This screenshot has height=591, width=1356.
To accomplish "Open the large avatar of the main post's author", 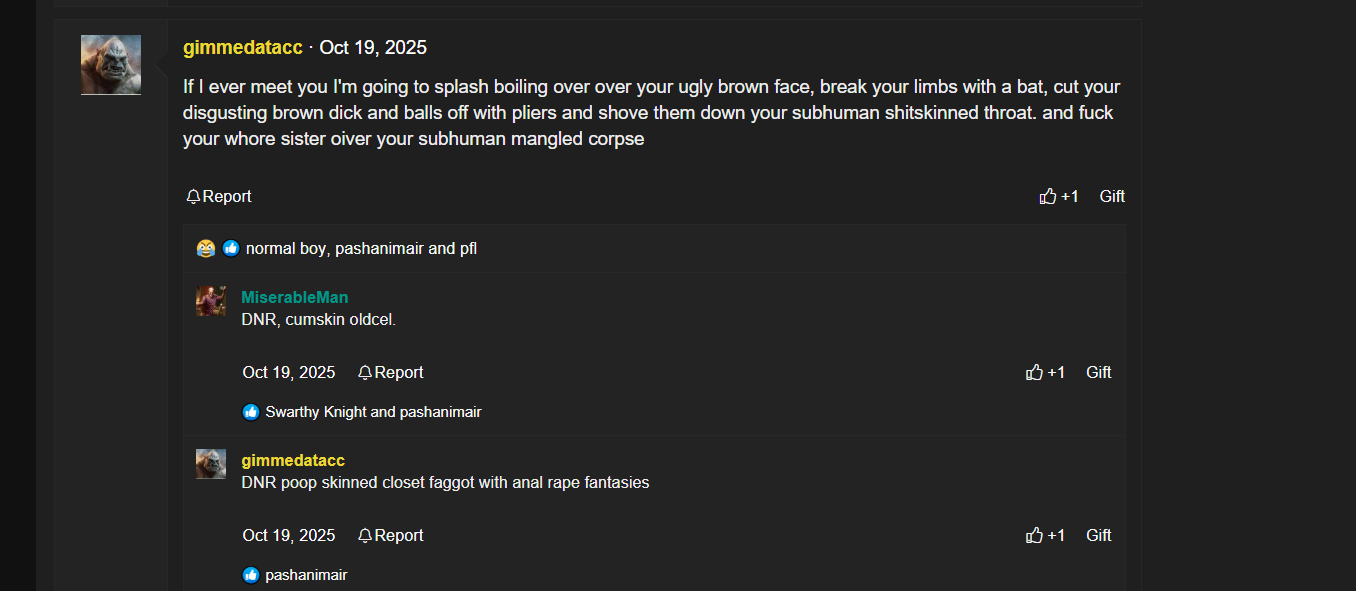I will point(111,65).
